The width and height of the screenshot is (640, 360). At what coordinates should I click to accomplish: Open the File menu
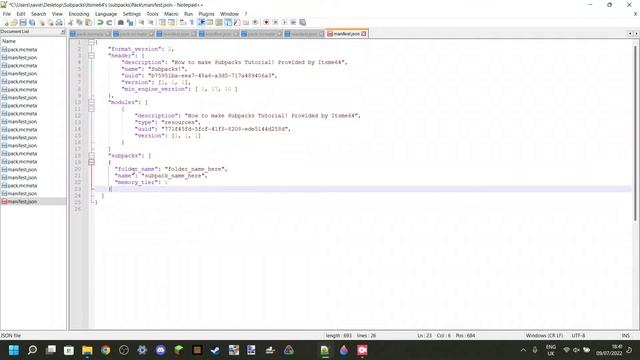7,14
